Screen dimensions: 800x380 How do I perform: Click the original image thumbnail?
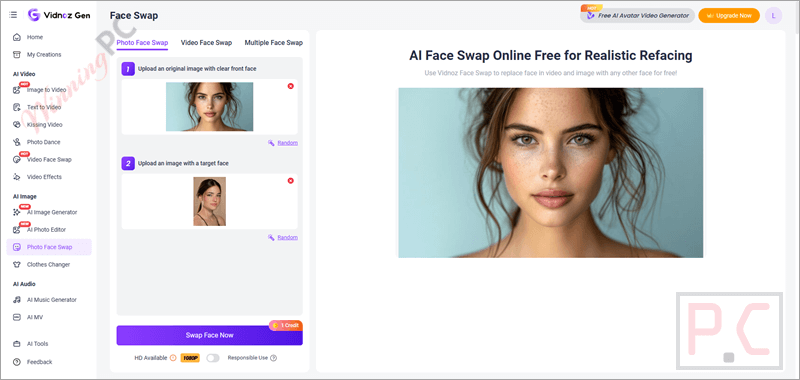pos(209,107)
